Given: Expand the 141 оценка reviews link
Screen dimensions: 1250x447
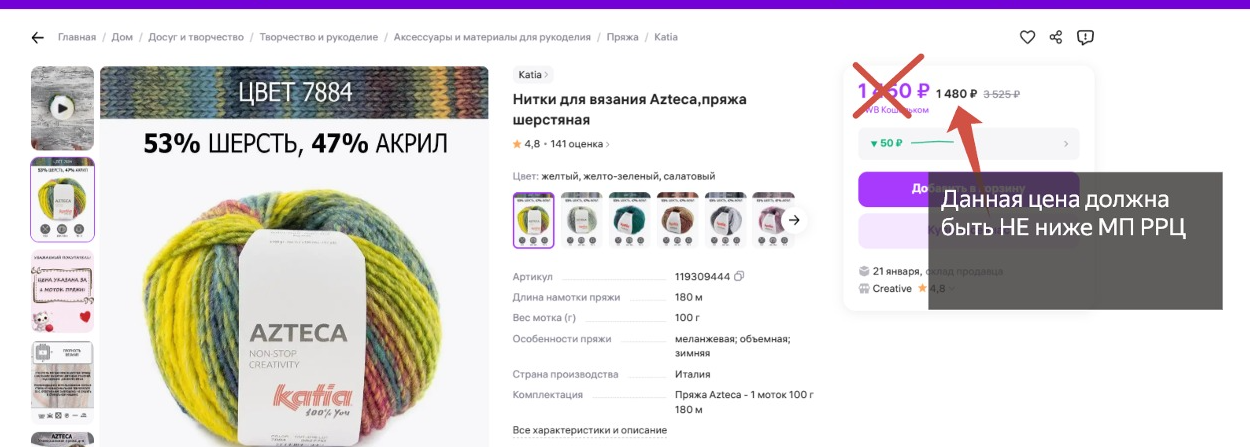Looking at the screenshot, I should (580, 144).
